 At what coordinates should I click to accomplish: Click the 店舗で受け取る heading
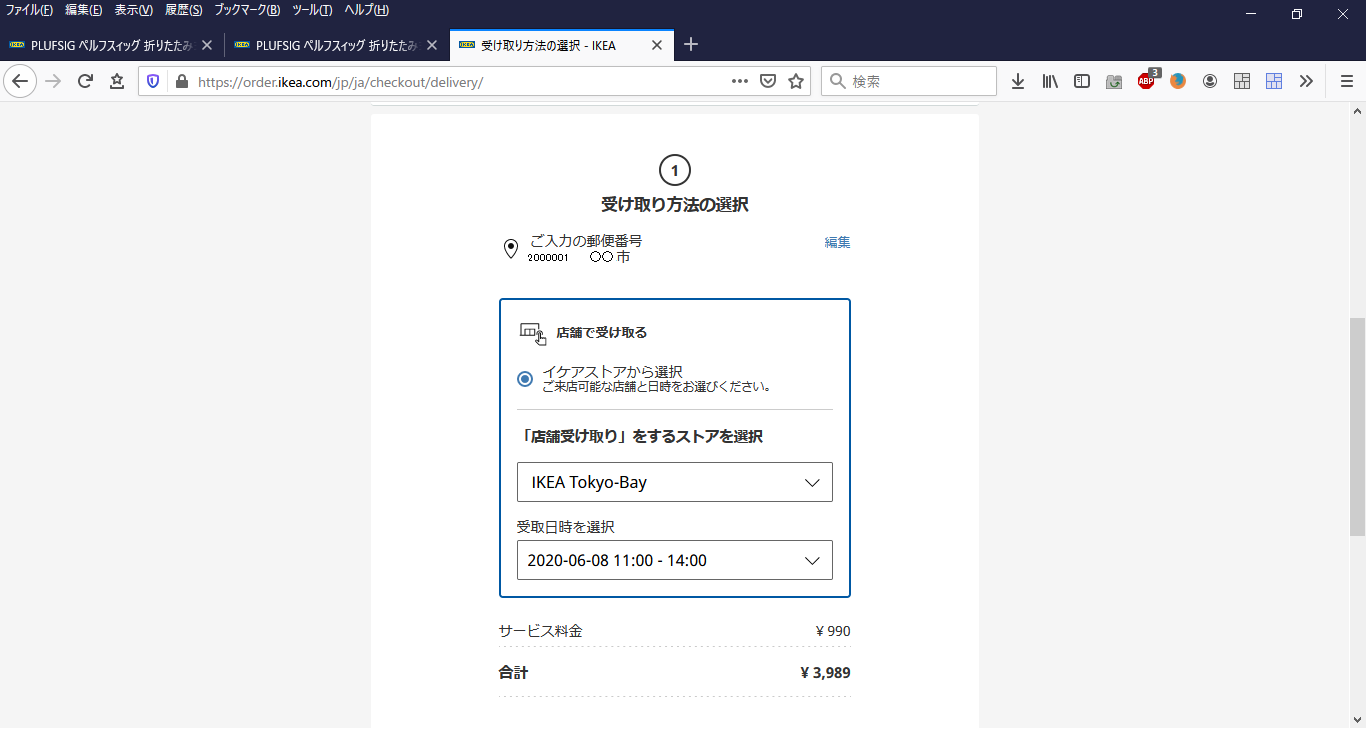602,333
